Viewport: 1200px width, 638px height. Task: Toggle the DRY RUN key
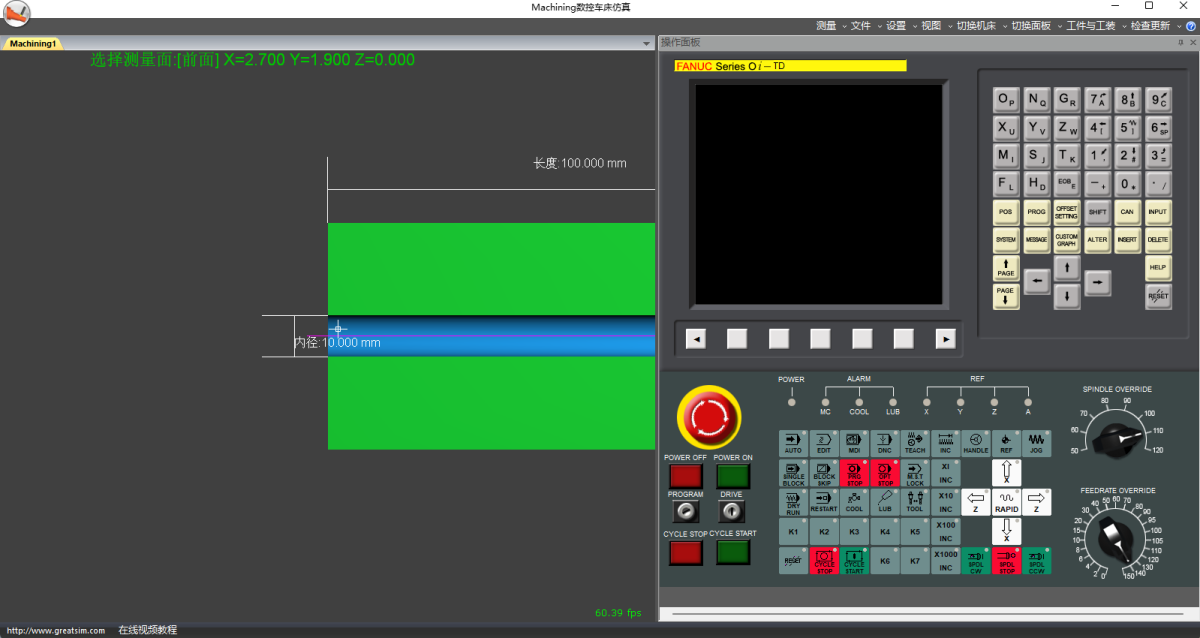793,502
